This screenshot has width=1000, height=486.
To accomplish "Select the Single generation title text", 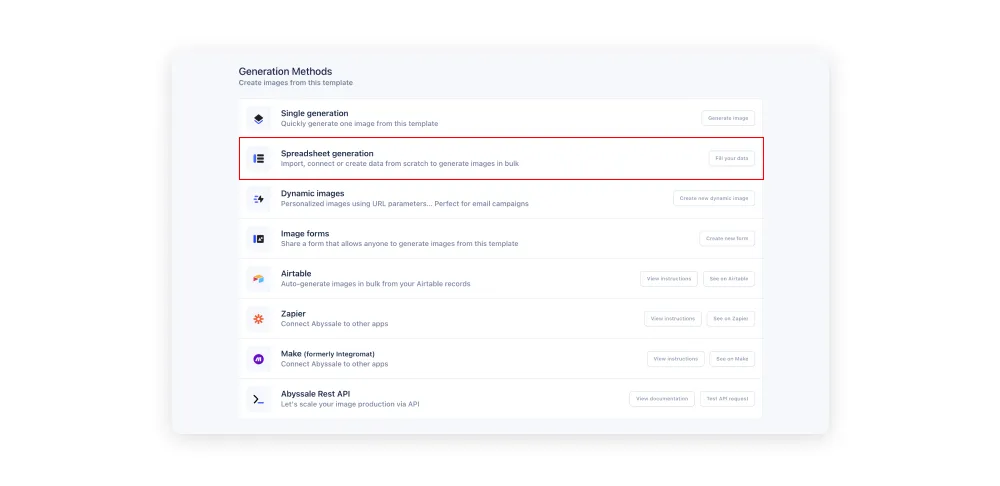I will (314, 114).
